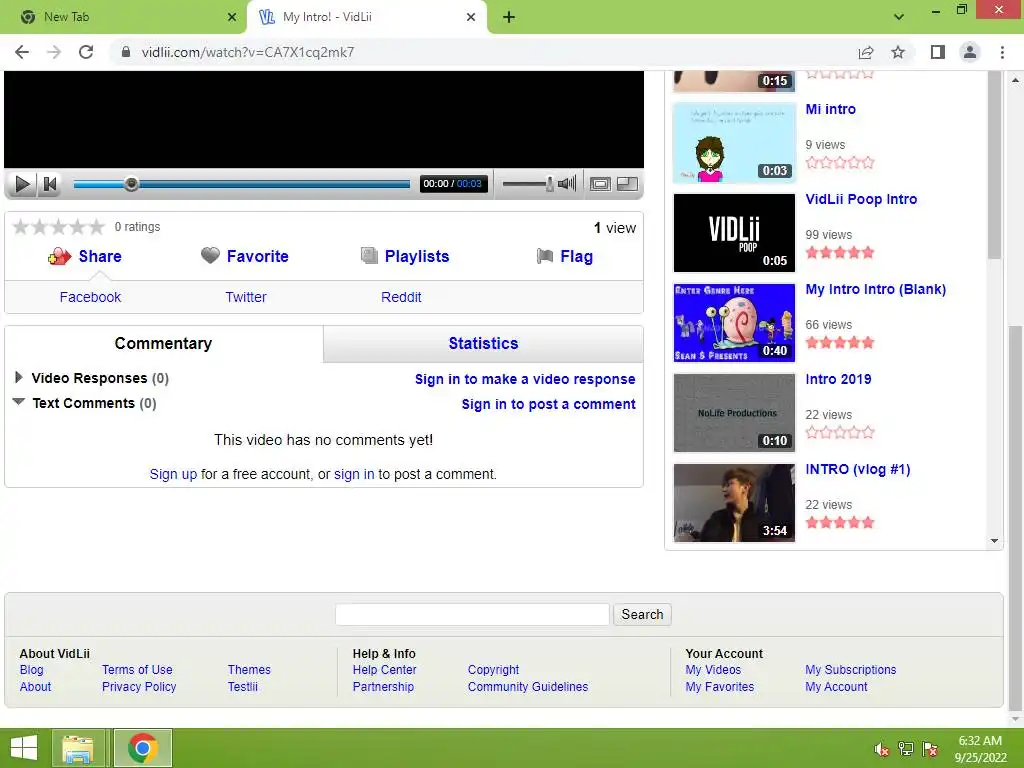
Task: Close the My Intro! - VidLii tab
Action: pos(471,17)
